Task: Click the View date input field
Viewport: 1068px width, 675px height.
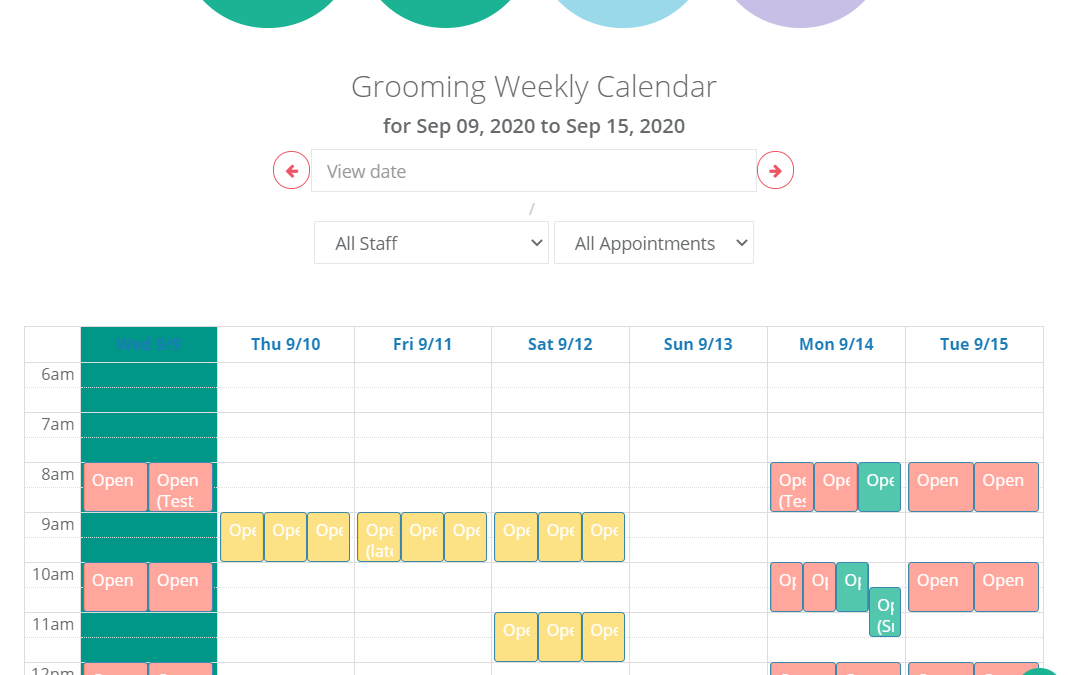Action: coord(533,170)
